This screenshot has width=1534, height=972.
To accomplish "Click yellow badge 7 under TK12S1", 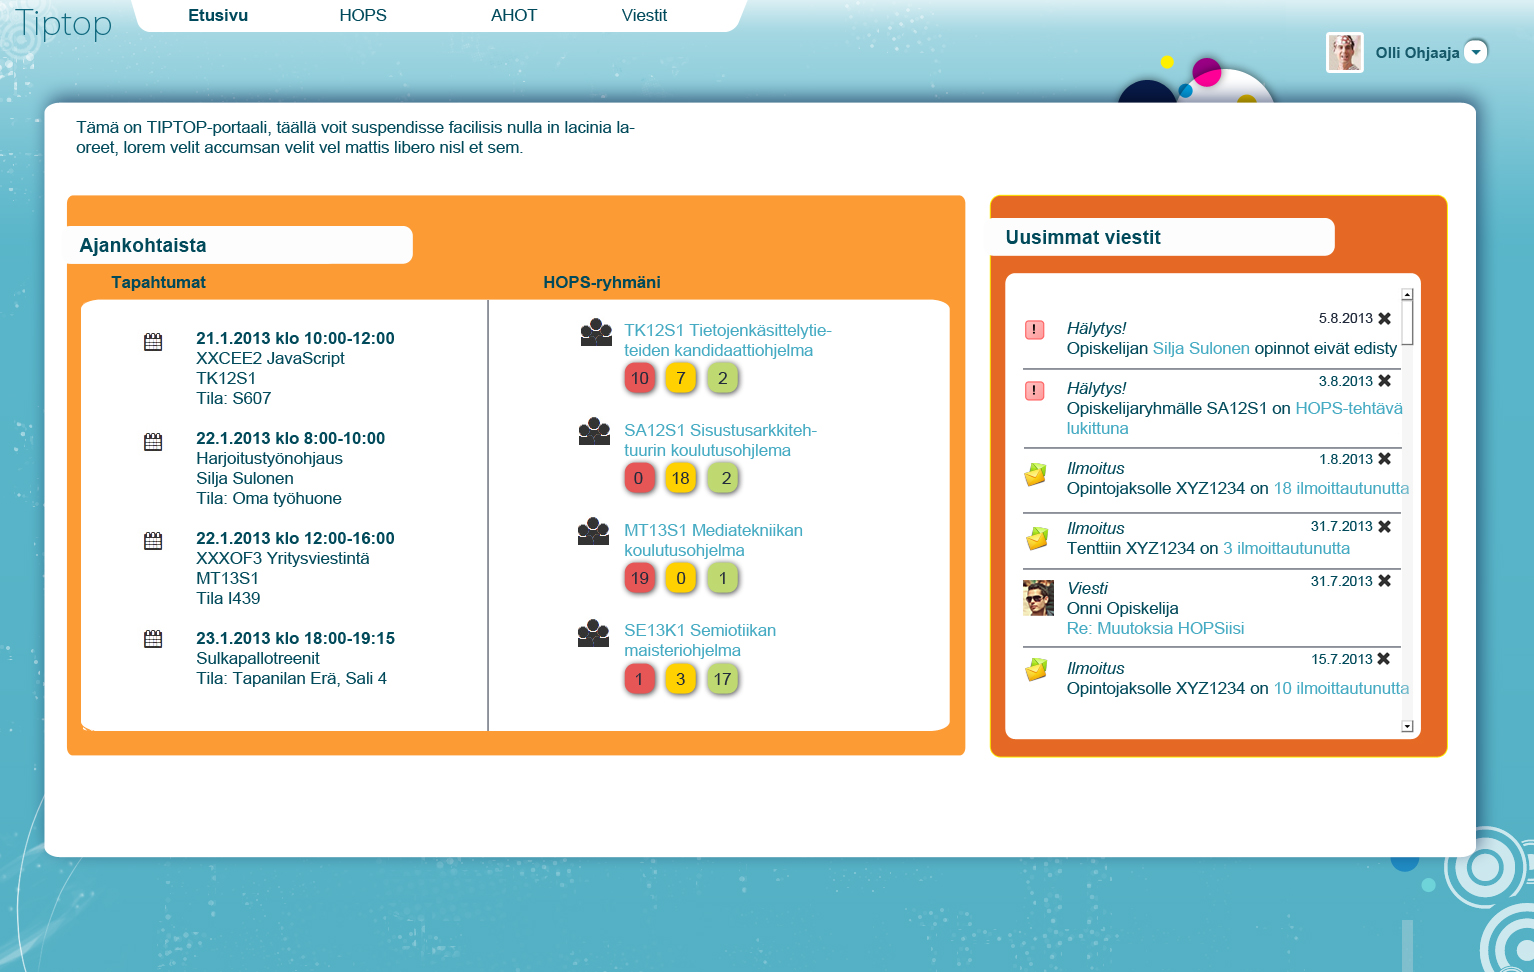I will click(681, 378).
